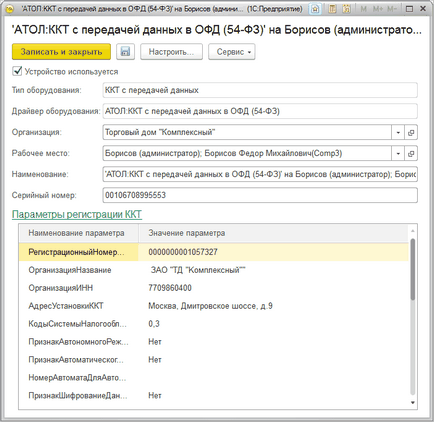Click the Тип оборудования field
The height and width of the screenshot is (422, 434).
pos(260,90)
